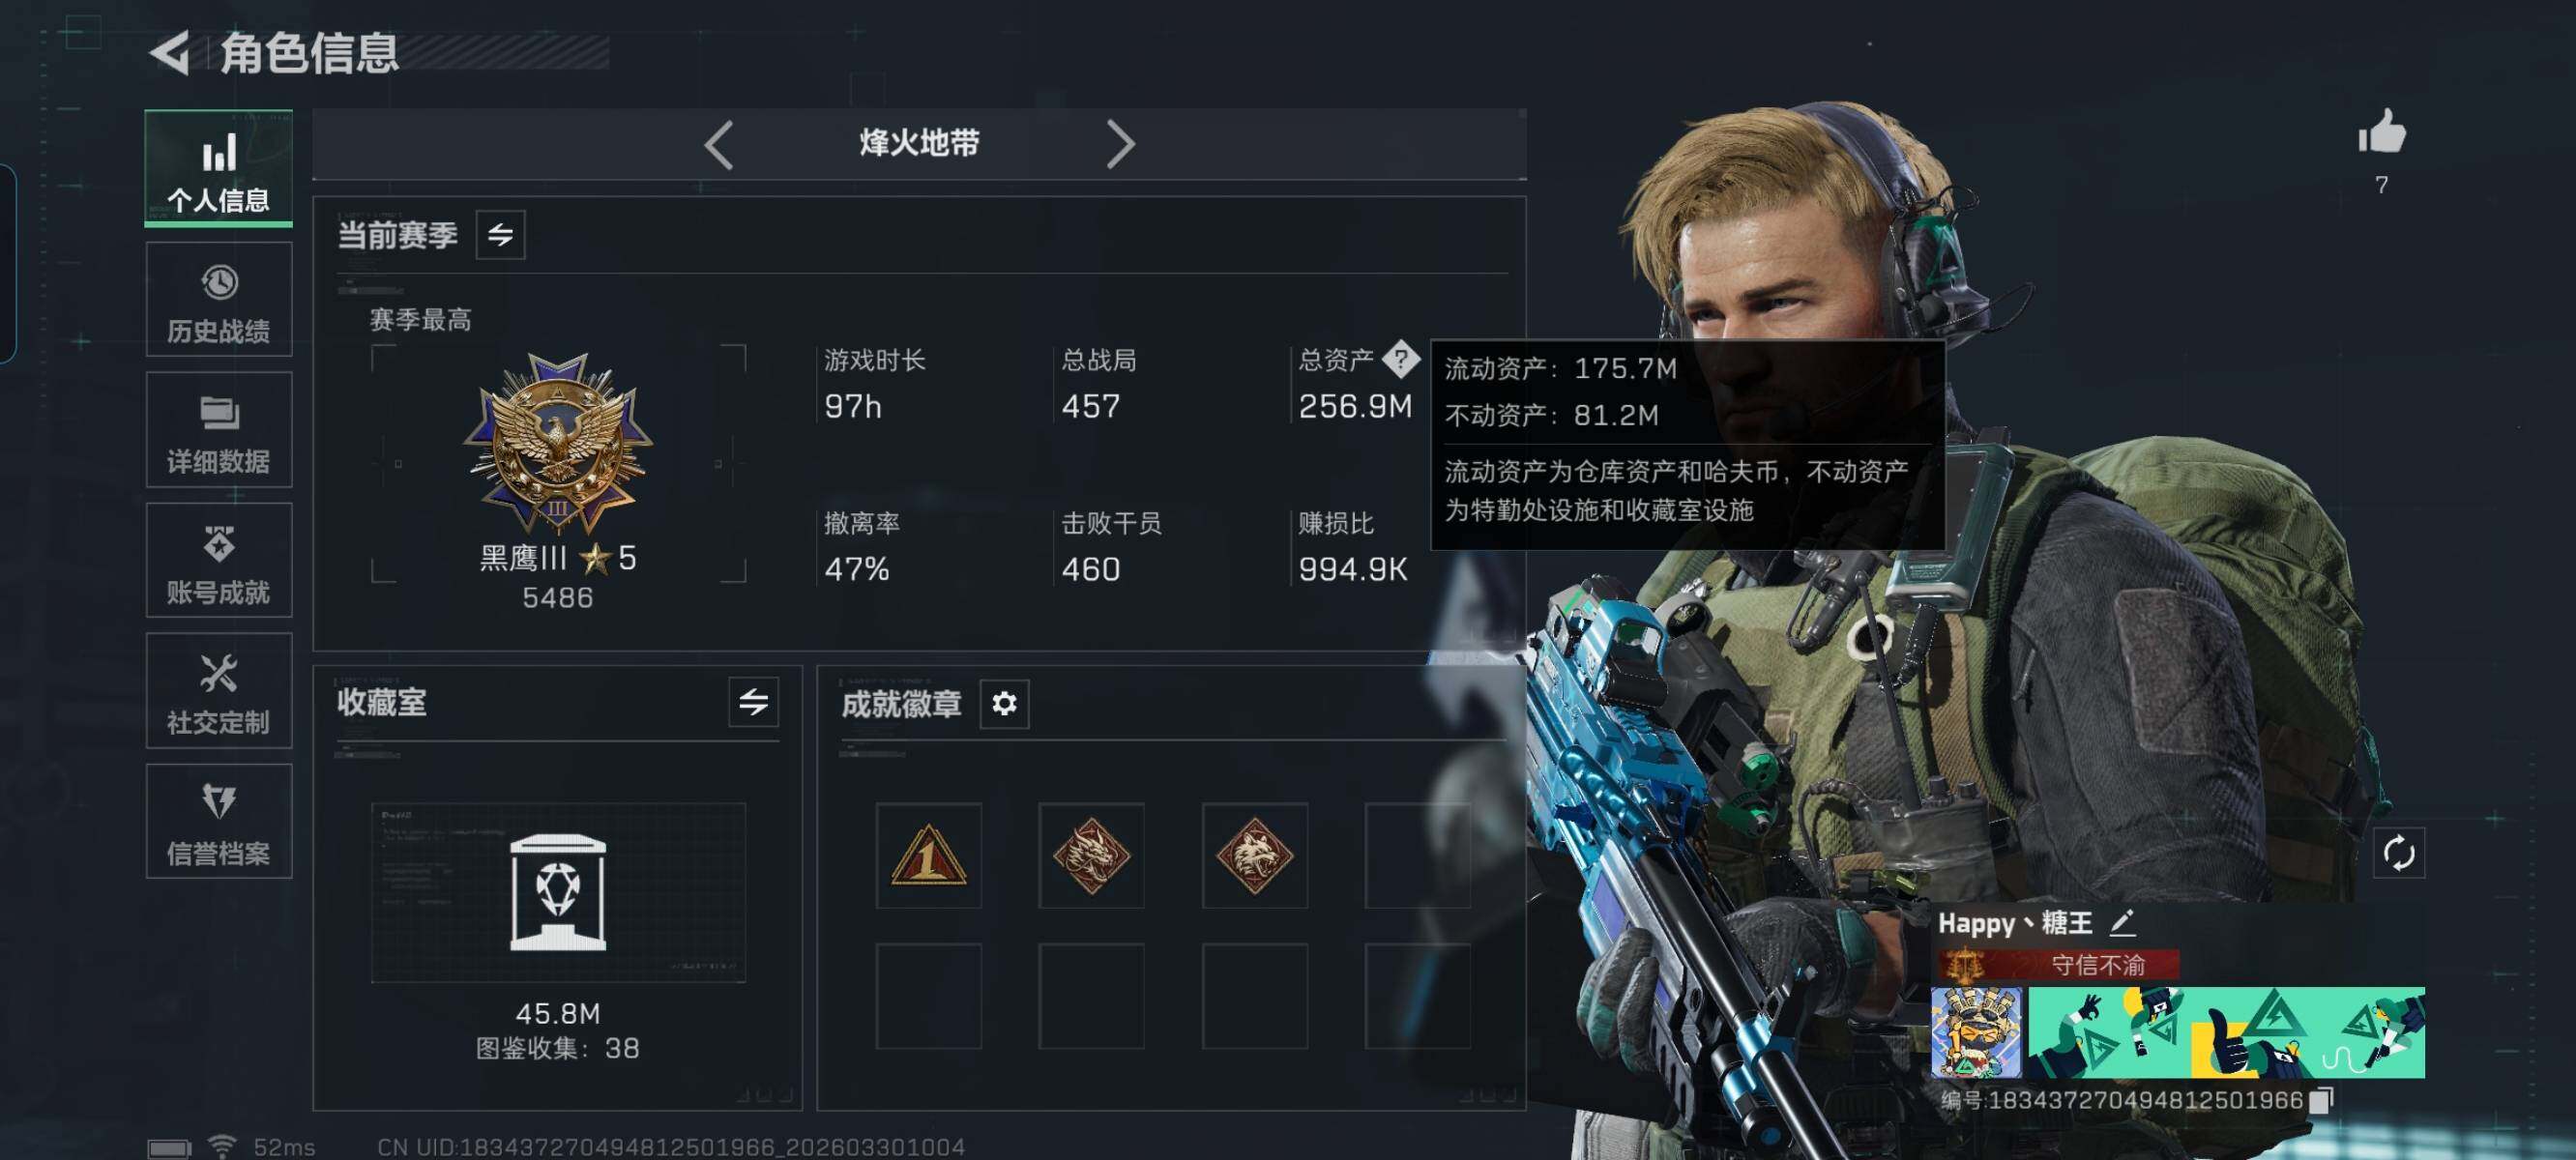Click the 黑鹰III rank emblem
The image size is (2576, 1160).
(x=558, y=443)
